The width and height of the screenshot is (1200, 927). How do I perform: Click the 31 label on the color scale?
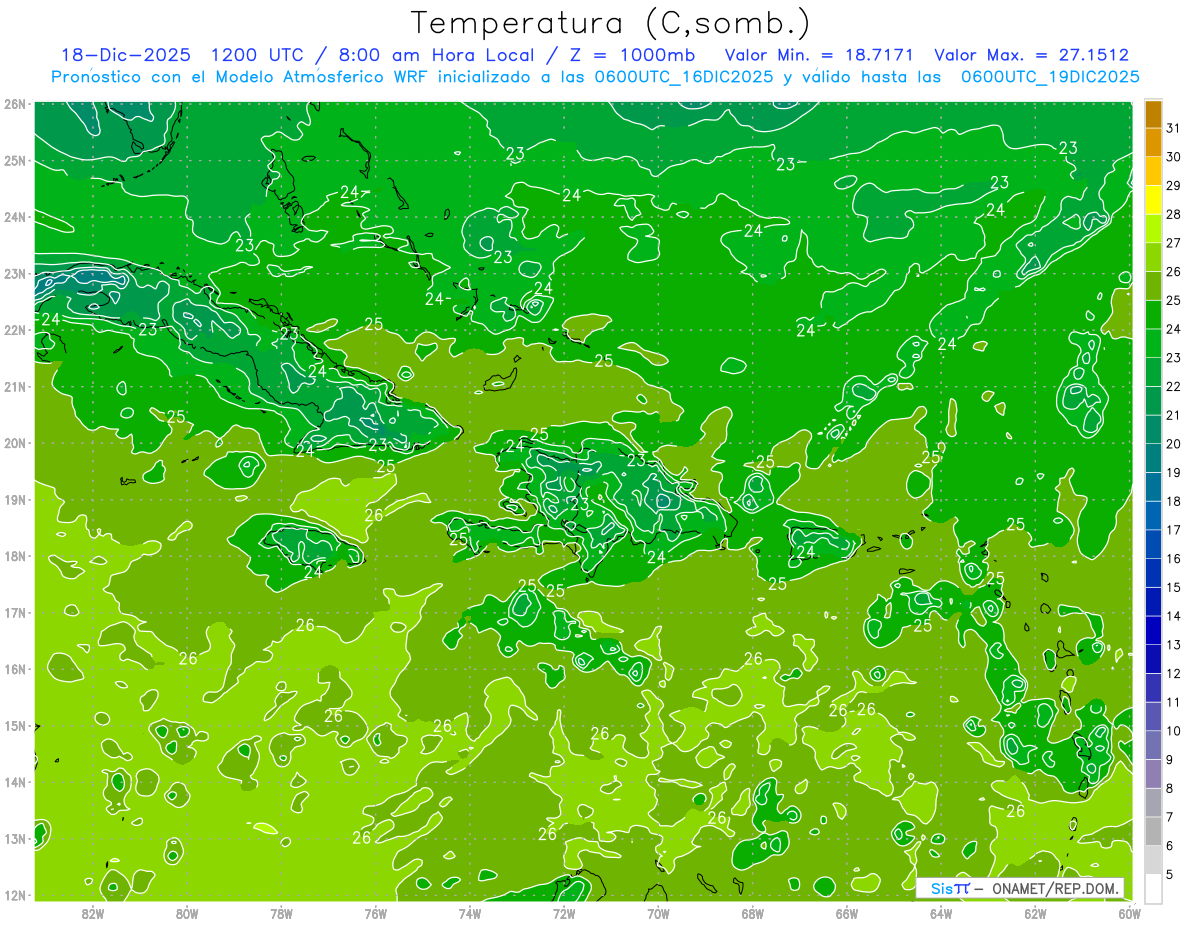coord(1173,129)
